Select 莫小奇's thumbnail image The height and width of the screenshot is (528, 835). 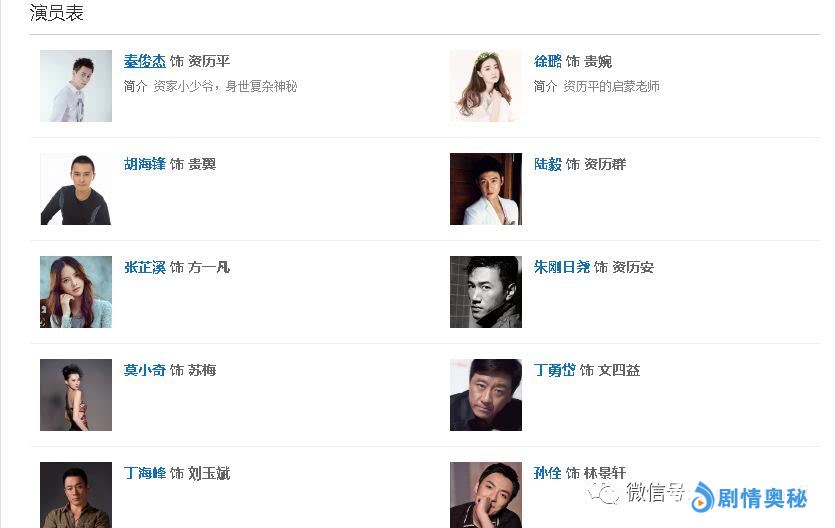point(76,395)
